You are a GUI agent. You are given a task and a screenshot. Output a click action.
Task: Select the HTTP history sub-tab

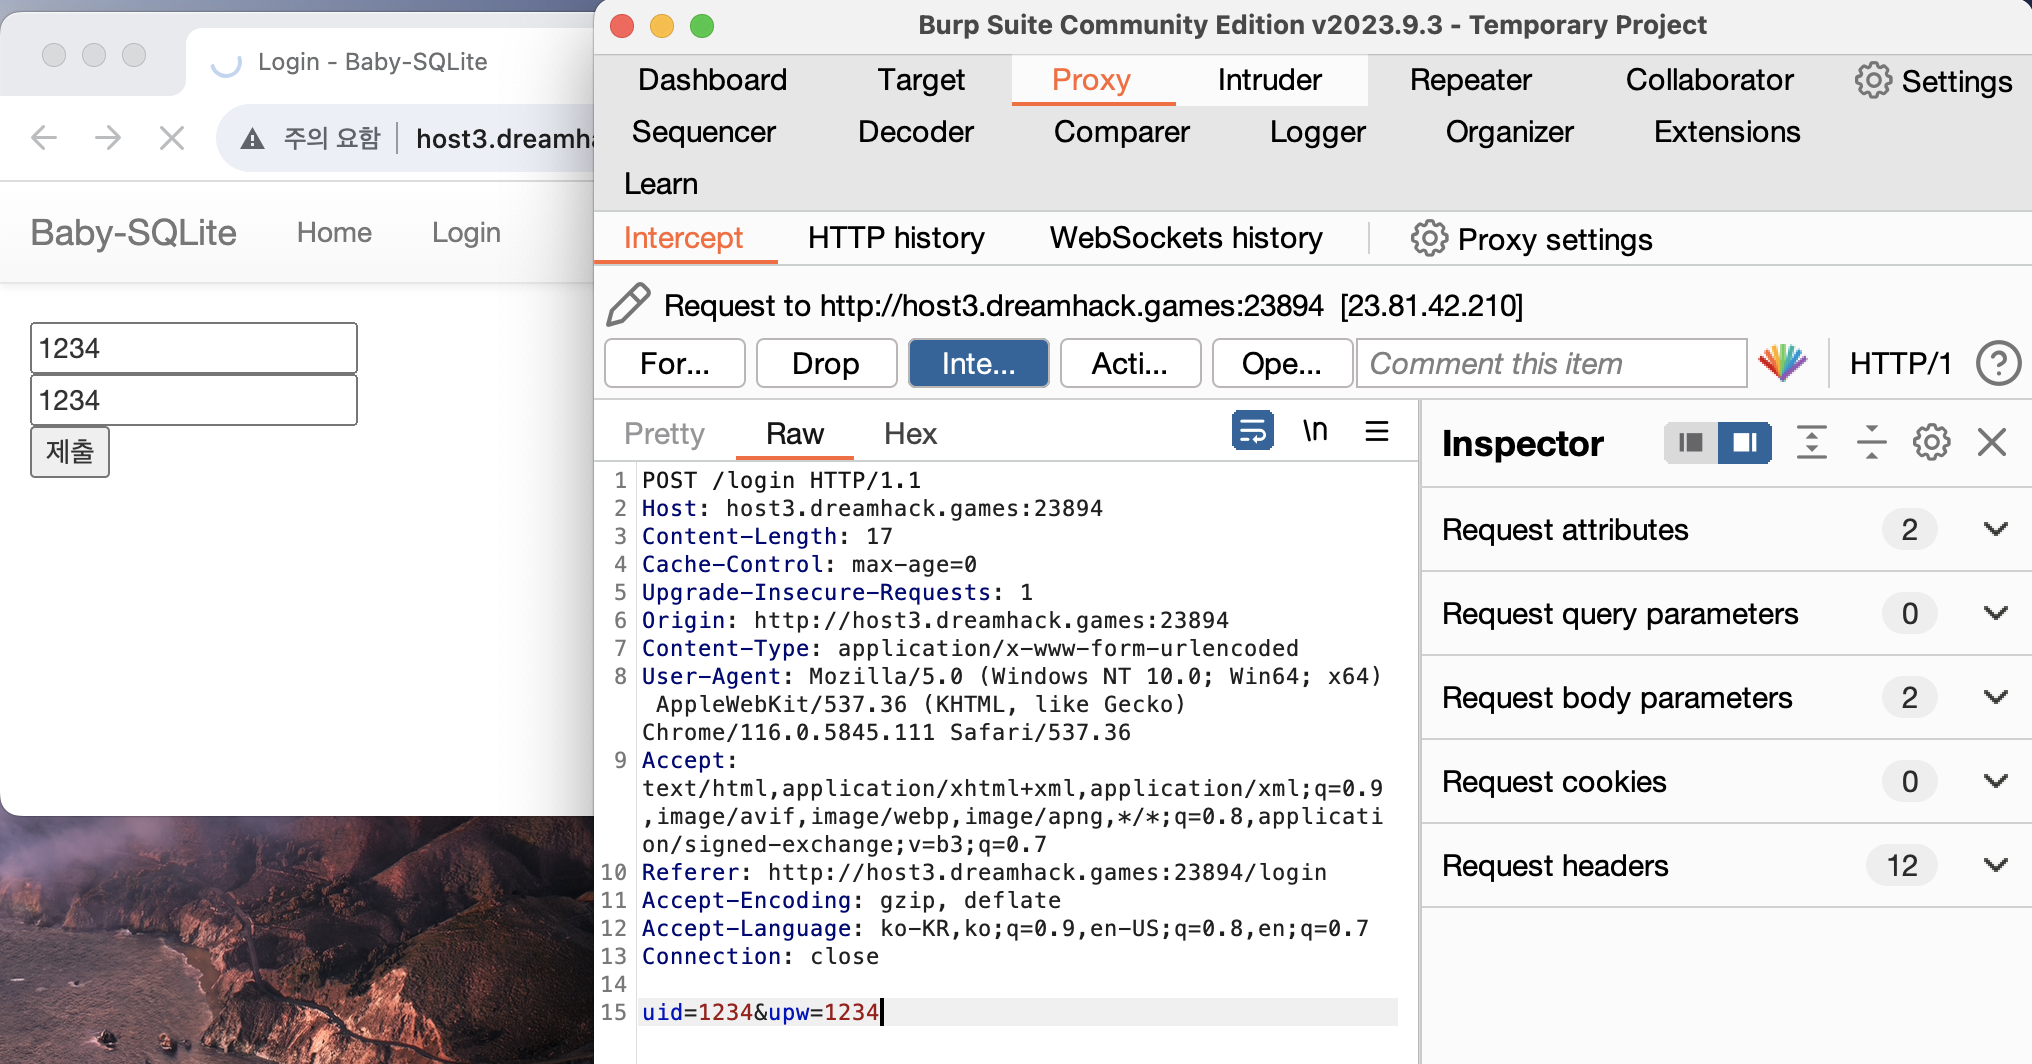coord(896,238)
